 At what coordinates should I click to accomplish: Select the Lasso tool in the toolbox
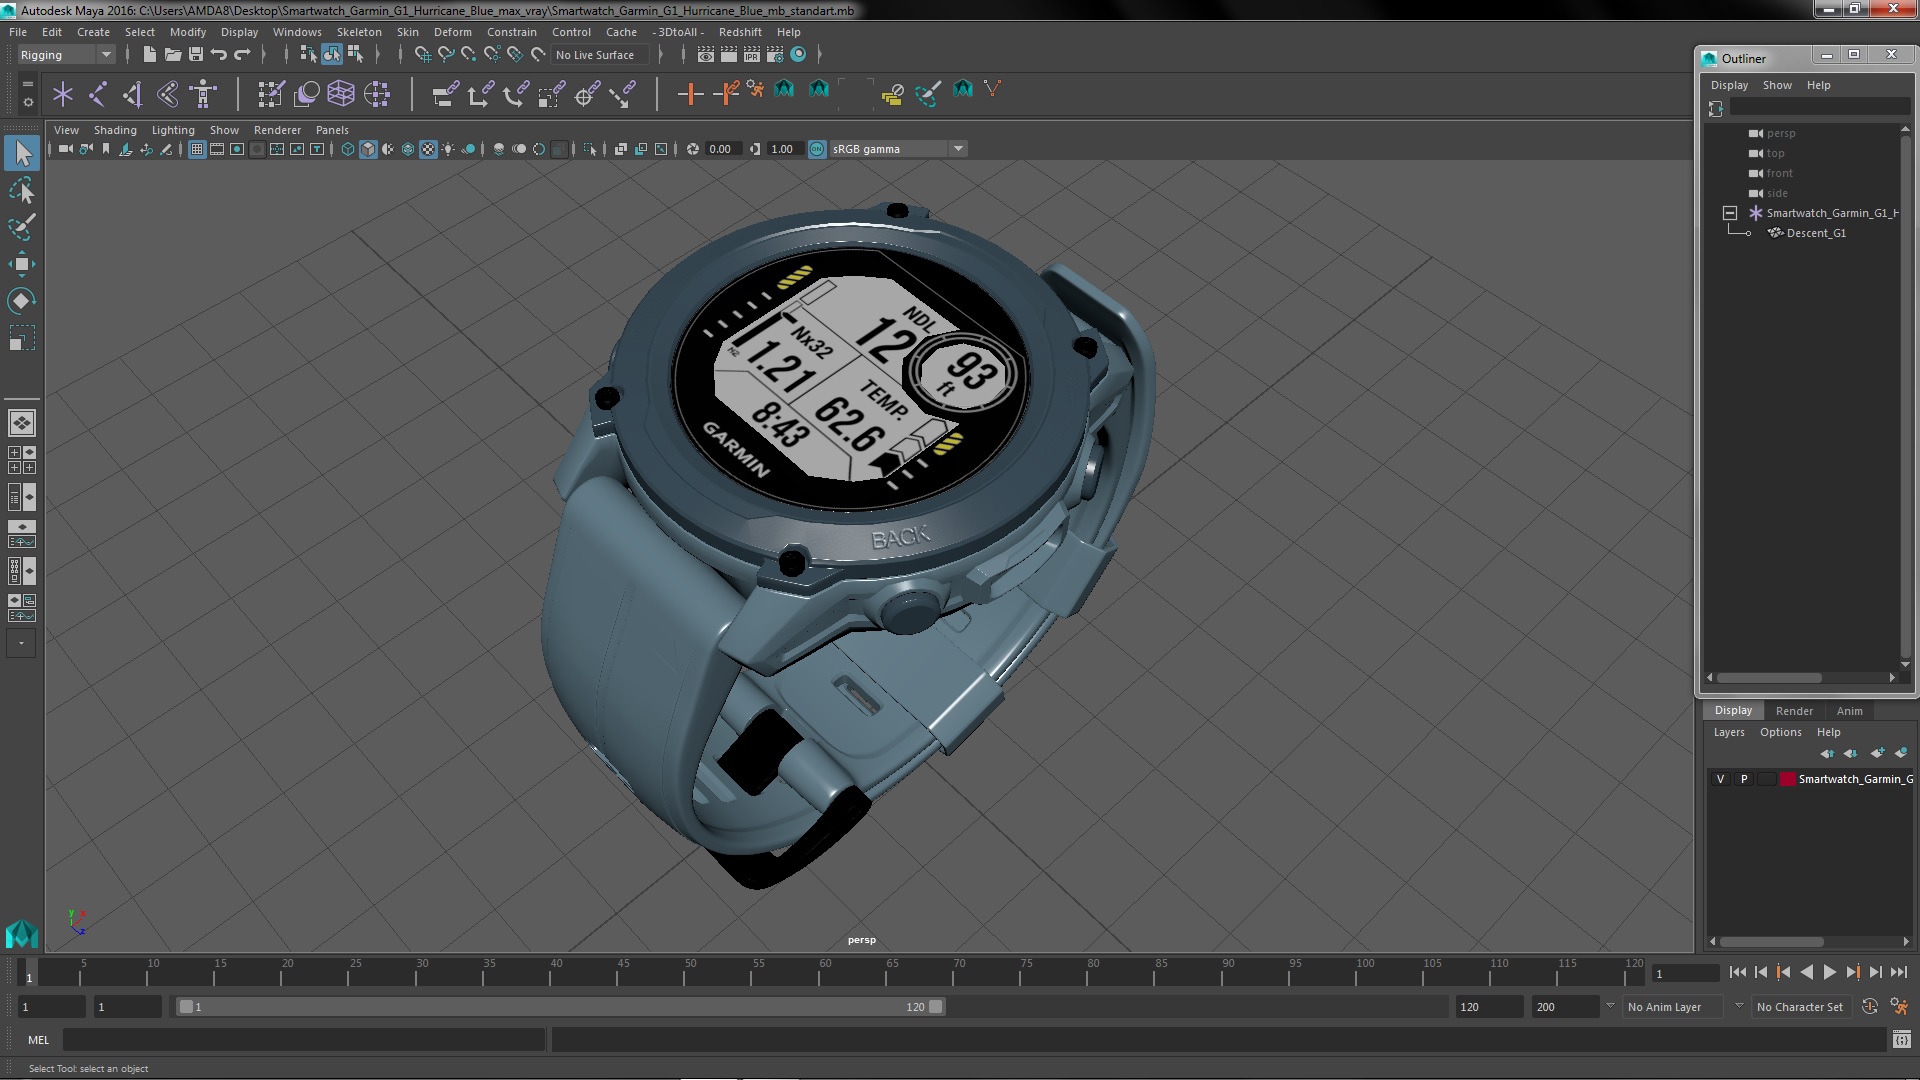[21, 190]
